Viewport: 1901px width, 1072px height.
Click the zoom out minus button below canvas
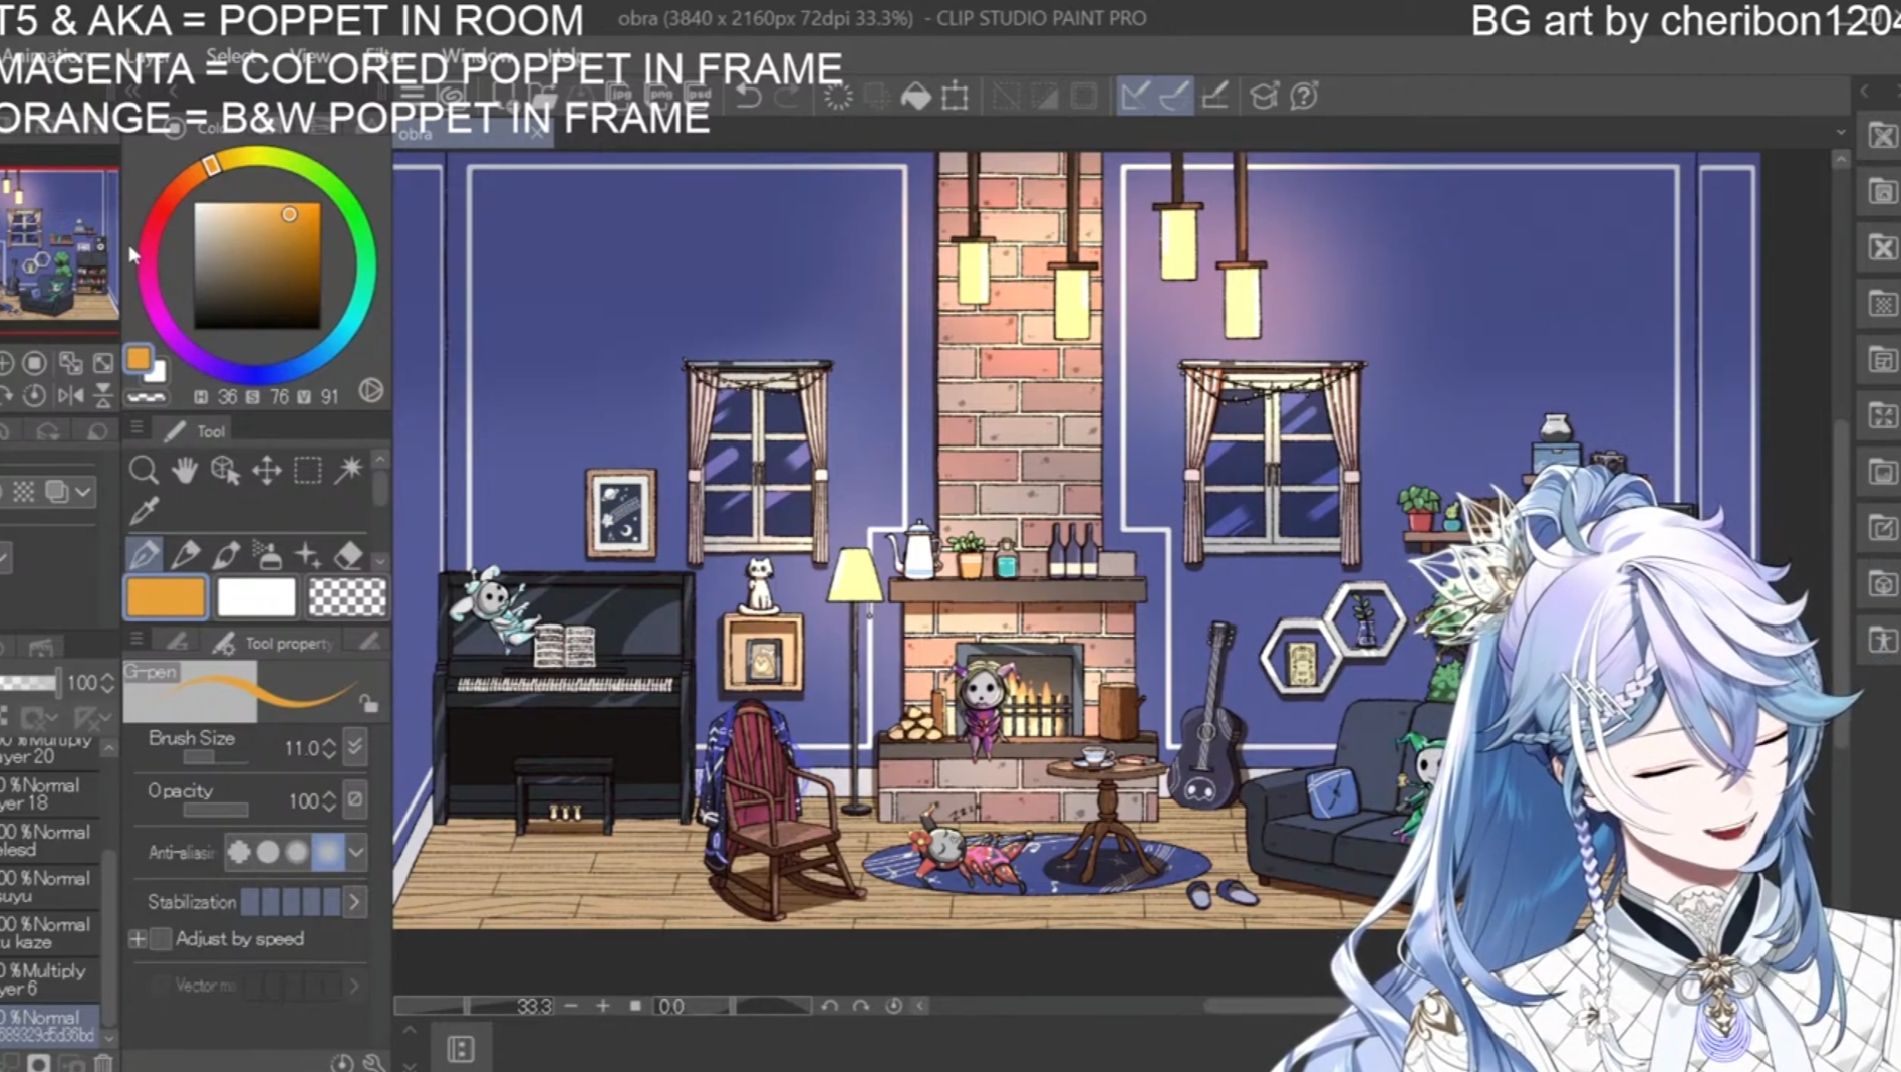pos(571,1006)
